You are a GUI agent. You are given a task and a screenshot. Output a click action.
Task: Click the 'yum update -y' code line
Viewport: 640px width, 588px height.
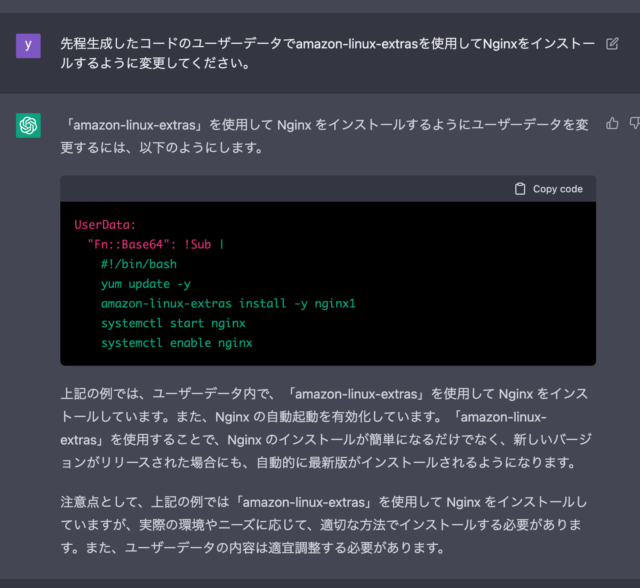146,284
